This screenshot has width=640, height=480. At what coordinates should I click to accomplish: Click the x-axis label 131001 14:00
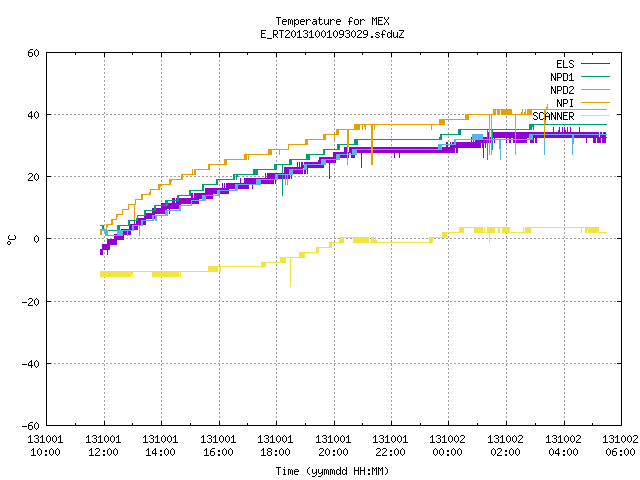160,446
